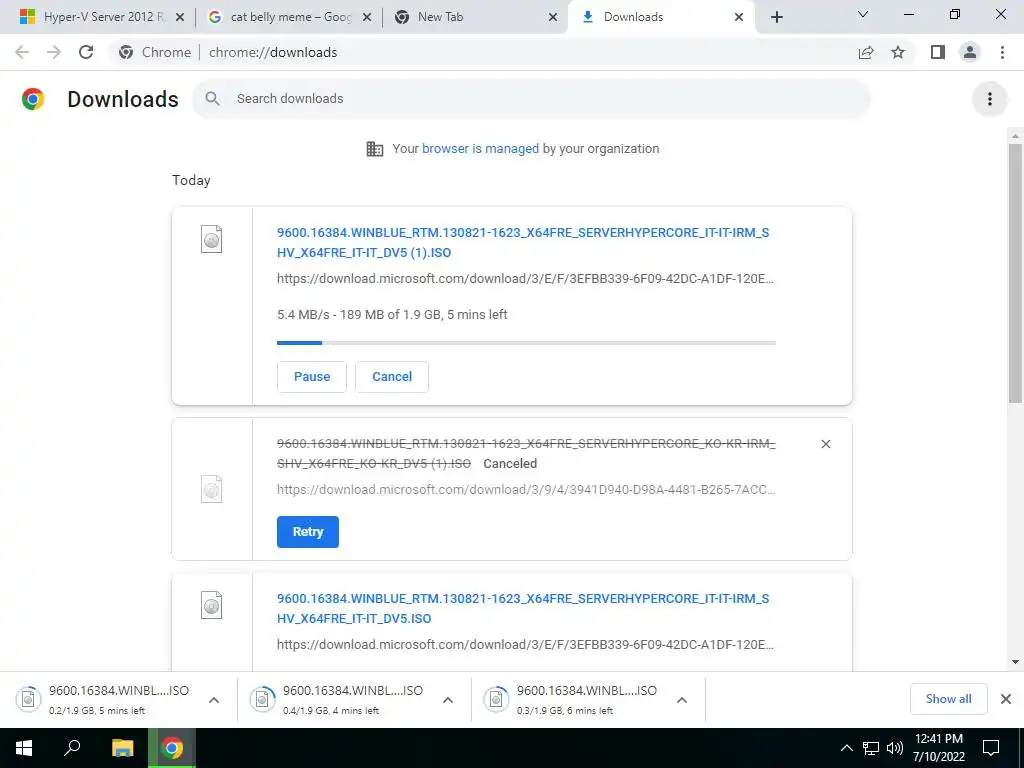The height and width of the screenshot is (768, 1024).
Task: Close the Hyper-V Server 2012 tab
Action: 180,17
